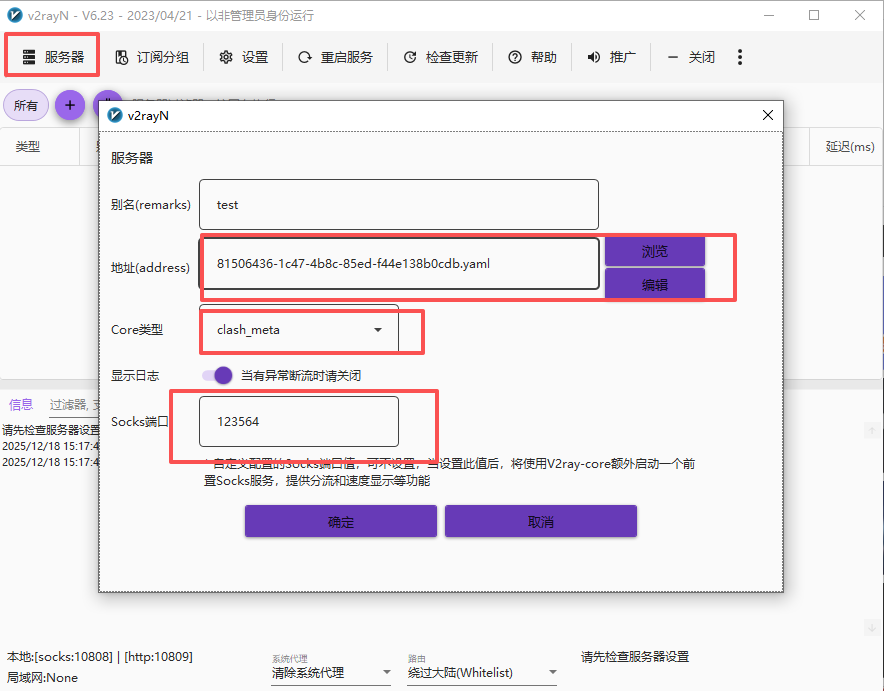Click the log scroll-down arrow
The height and width of the screenshot is (691, 884).
[872, 627]
